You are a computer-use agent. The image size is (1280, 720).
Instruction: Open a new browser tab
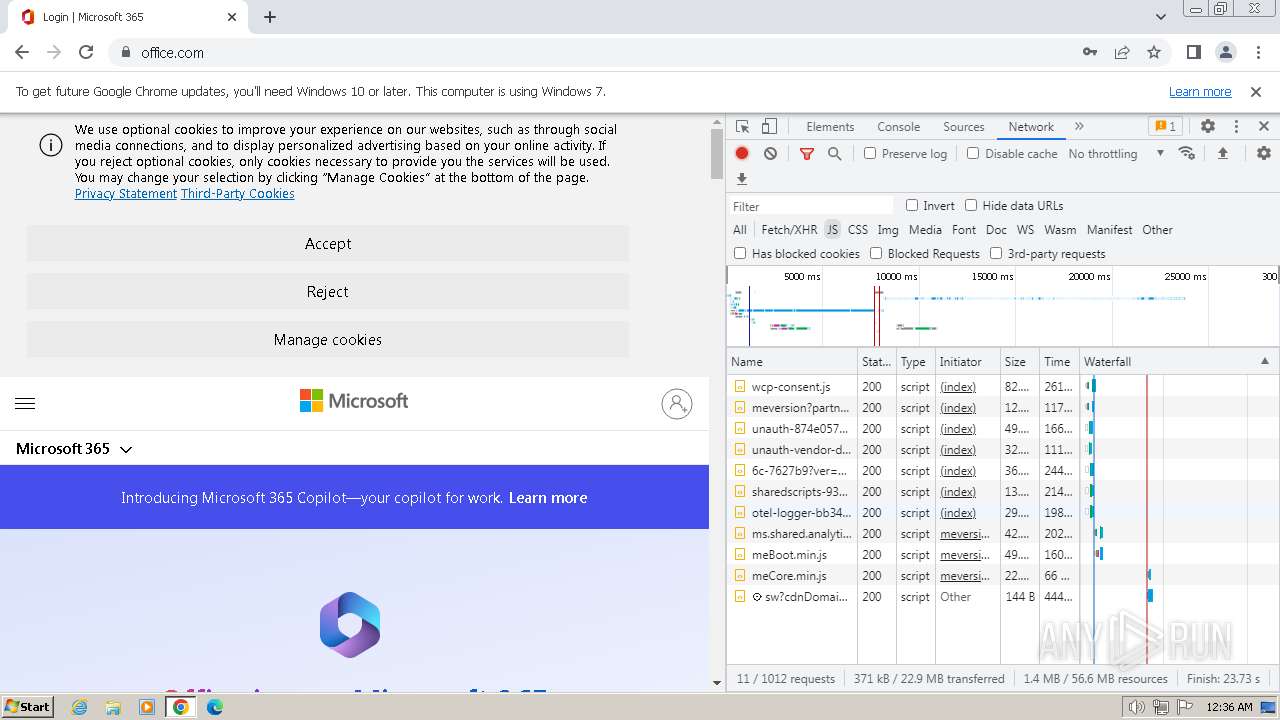point(270,17)
